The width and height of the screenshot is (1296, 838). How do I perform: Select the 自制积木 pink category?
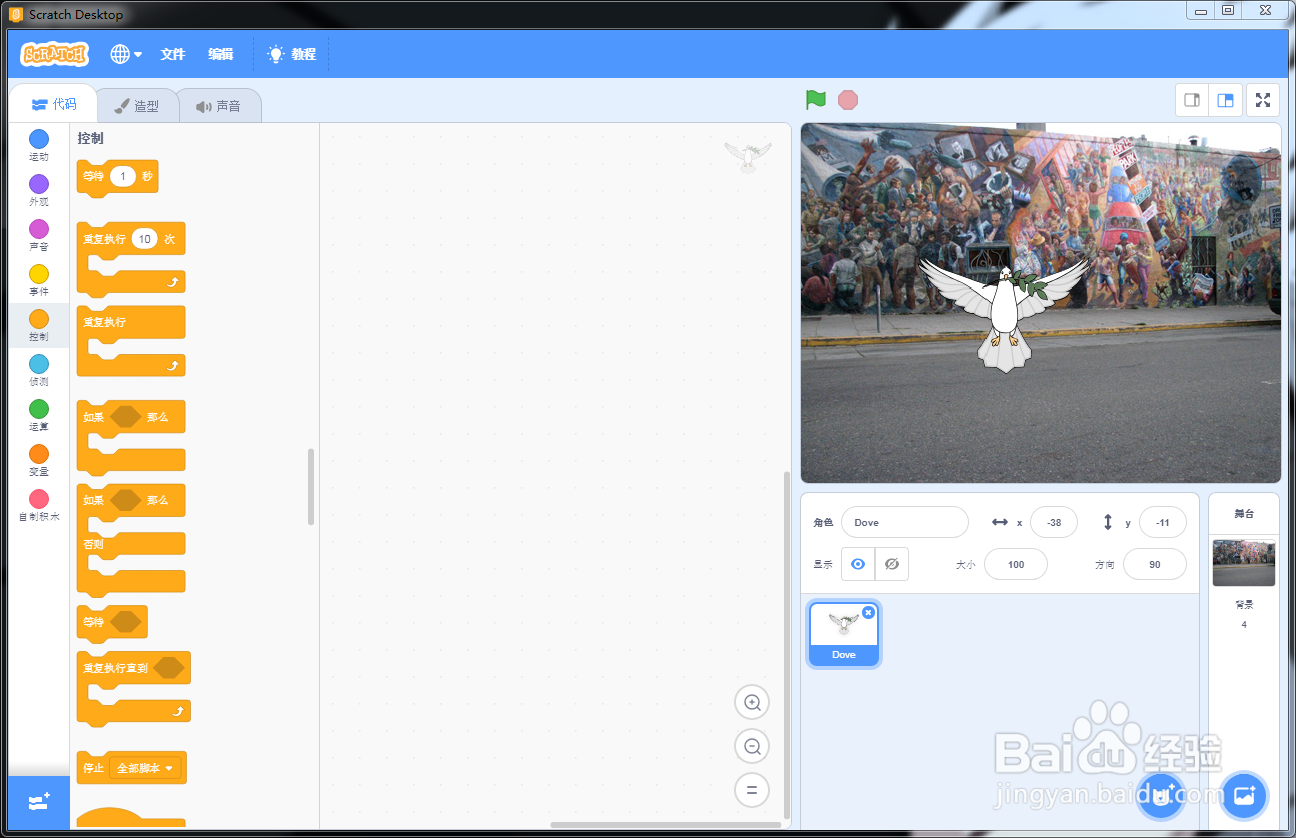[38, 505]
